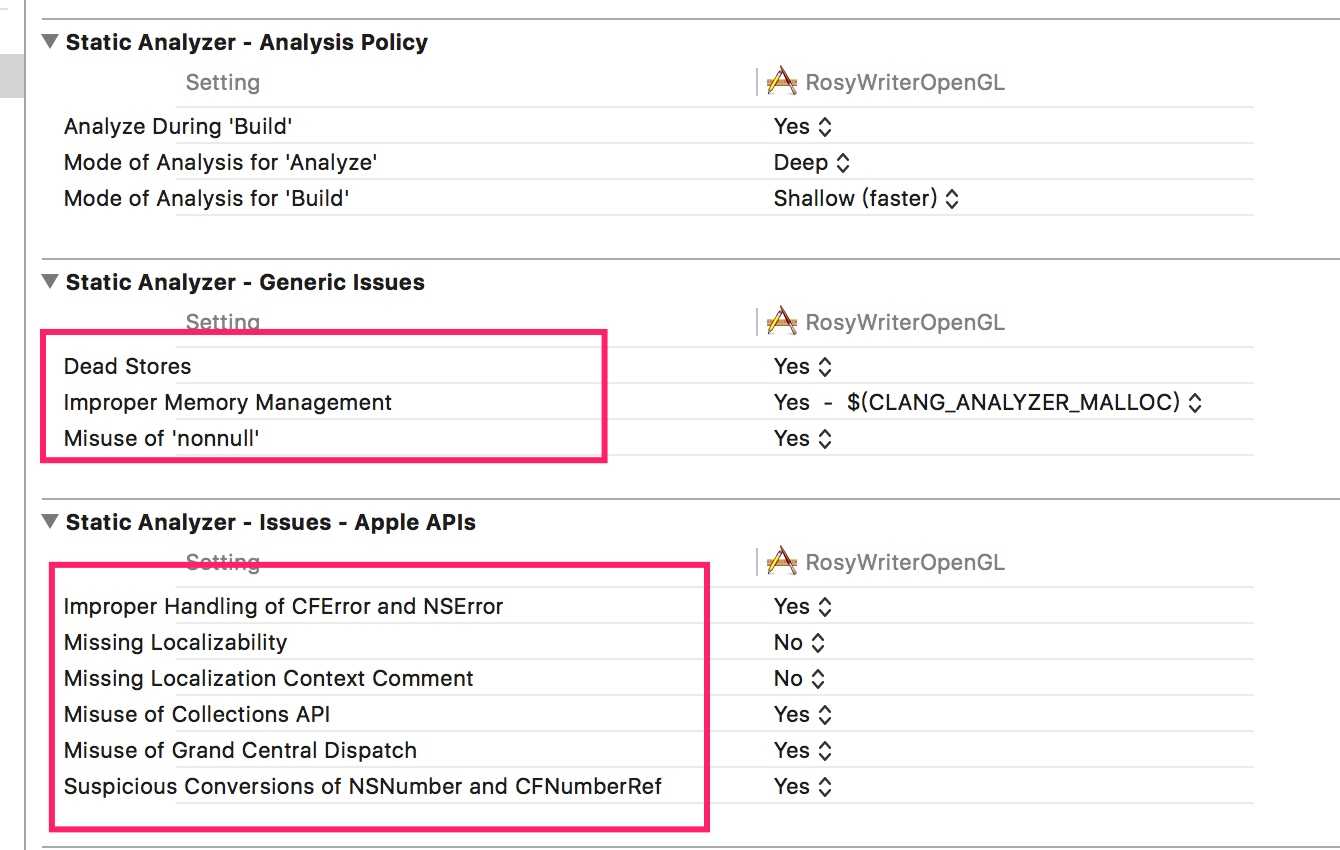Click the Static Analyzer - Issues - Apple APIs heading

[270, 522]
